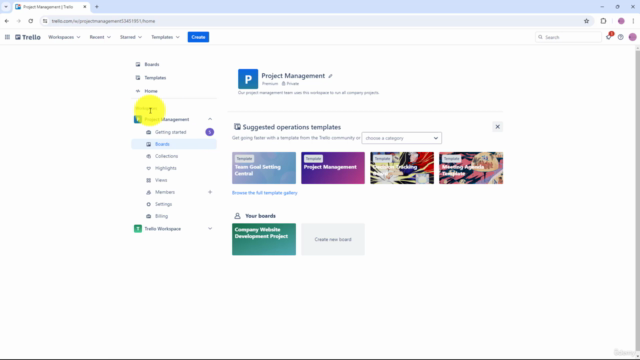640x360 pixels.
Task: Open the Meeting Agenda Template card
Action: [x=471, y=168]
